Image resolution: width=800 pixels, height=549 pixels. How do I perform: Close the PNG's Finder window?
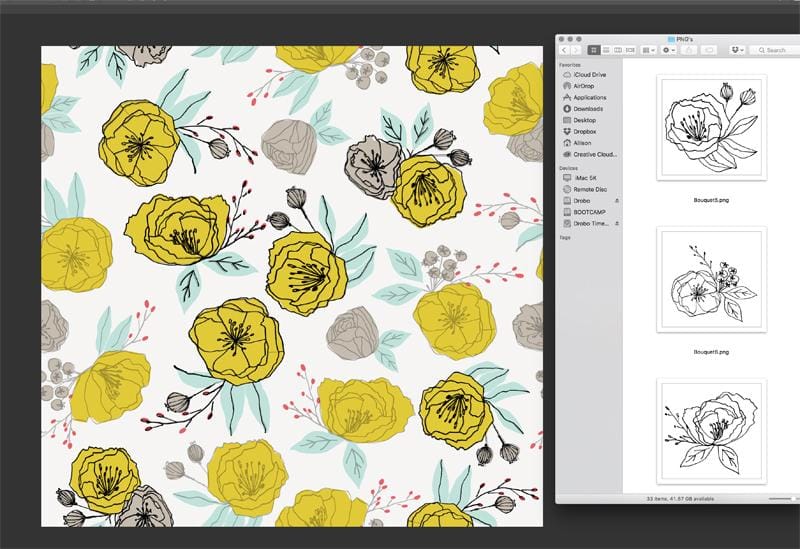click(x=562, y=39)
